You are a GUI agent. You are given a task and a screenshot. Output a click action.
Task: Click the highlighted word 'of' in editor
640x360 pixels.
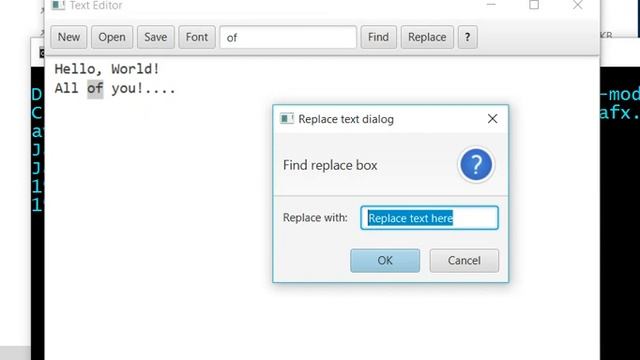point(95,88)
